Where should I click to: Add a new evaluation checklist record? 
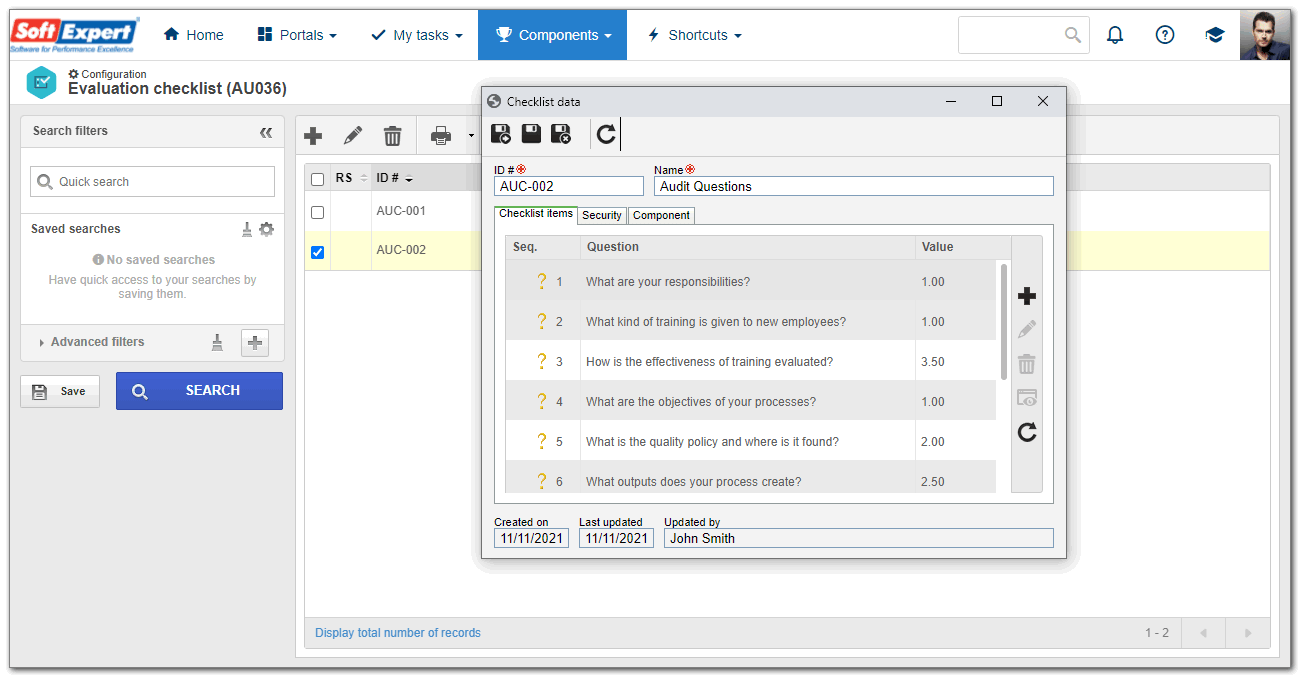[313, 136]
